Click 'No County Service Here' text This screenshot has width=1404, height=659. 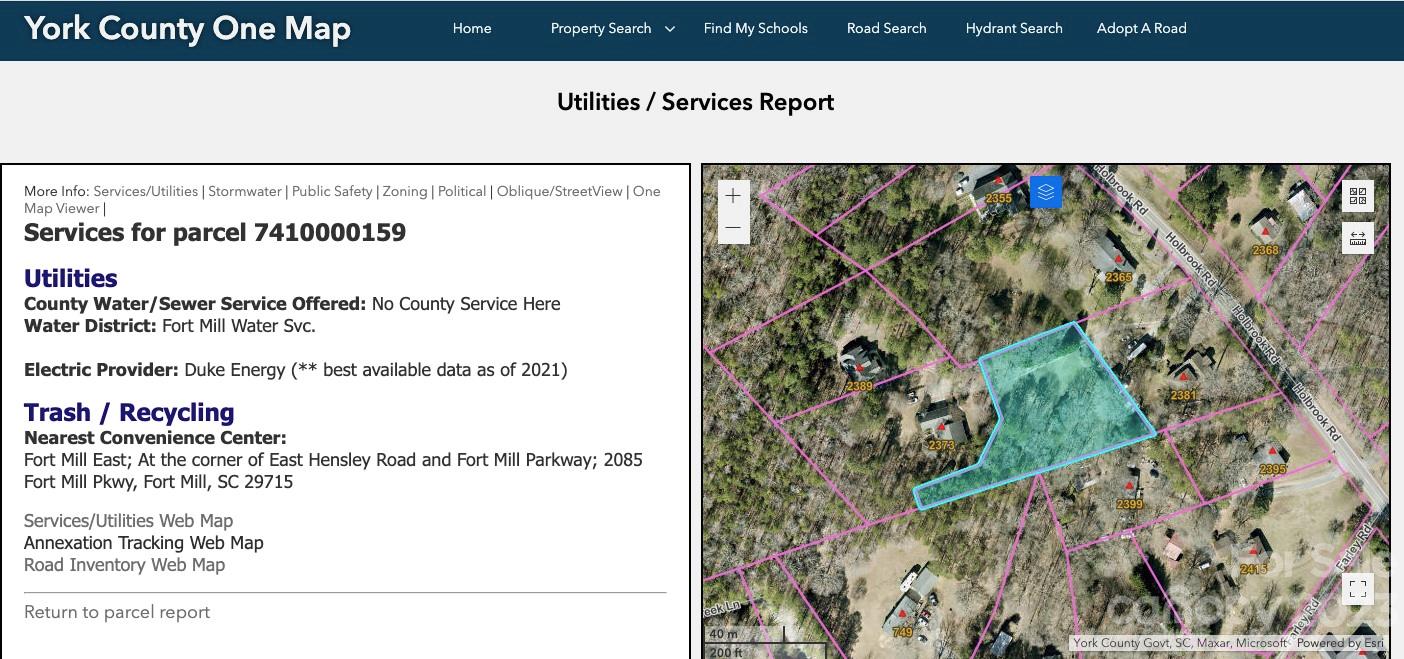coord(466,304)
